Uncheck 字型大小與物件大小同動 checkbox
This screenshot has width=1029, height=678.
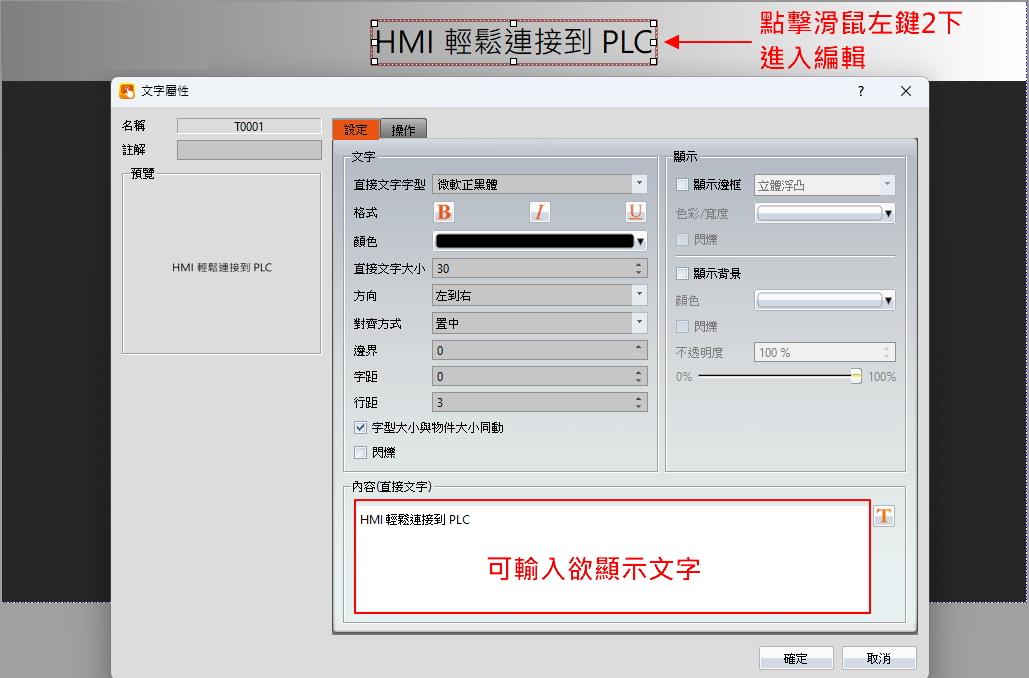pyautogui.click(x=361, y=427)
